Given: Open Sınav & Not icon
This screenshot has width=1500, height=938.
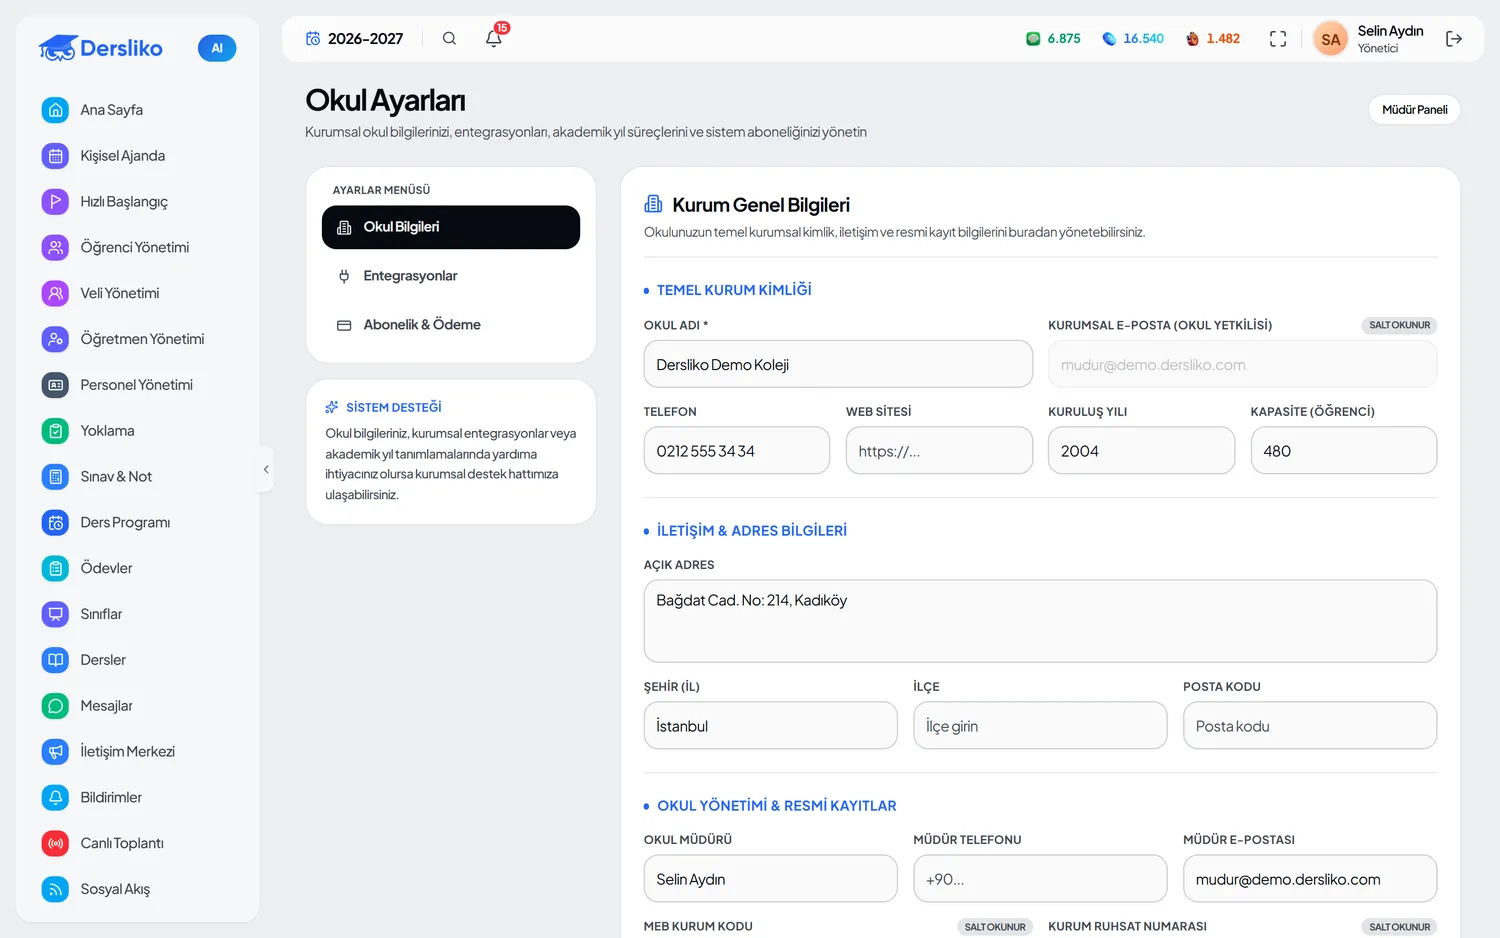Looking at the screenshot, I should point(56,477).
